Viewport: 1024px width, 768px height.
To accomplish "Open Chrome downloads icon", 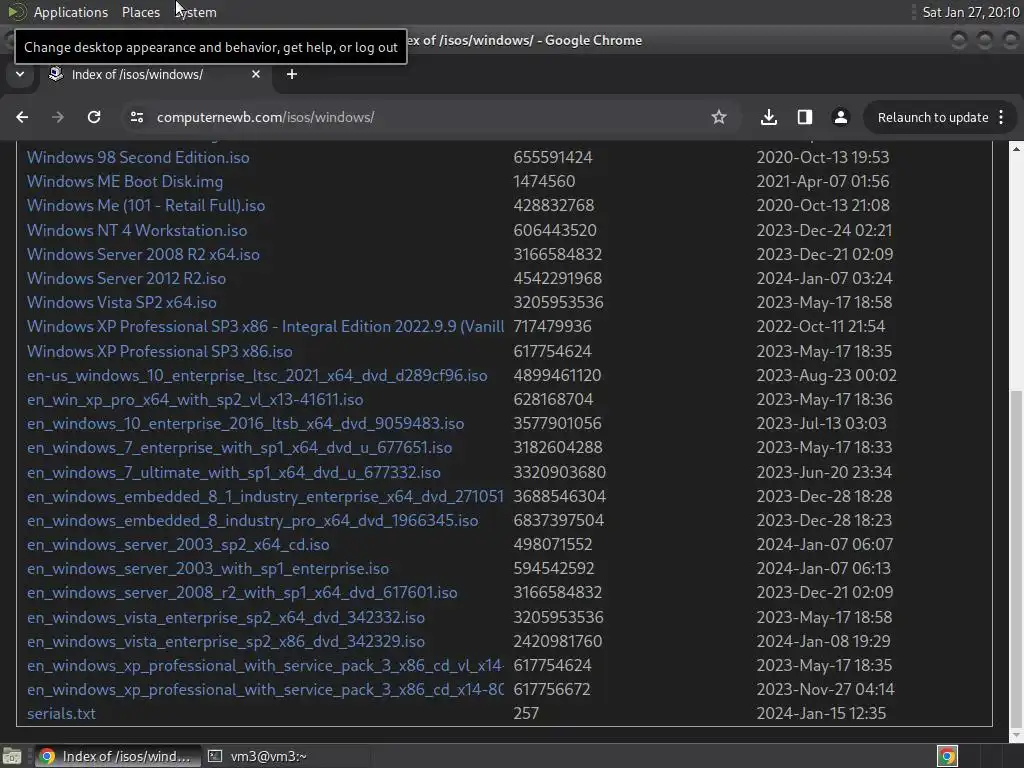I will click(x=769, y=117).
